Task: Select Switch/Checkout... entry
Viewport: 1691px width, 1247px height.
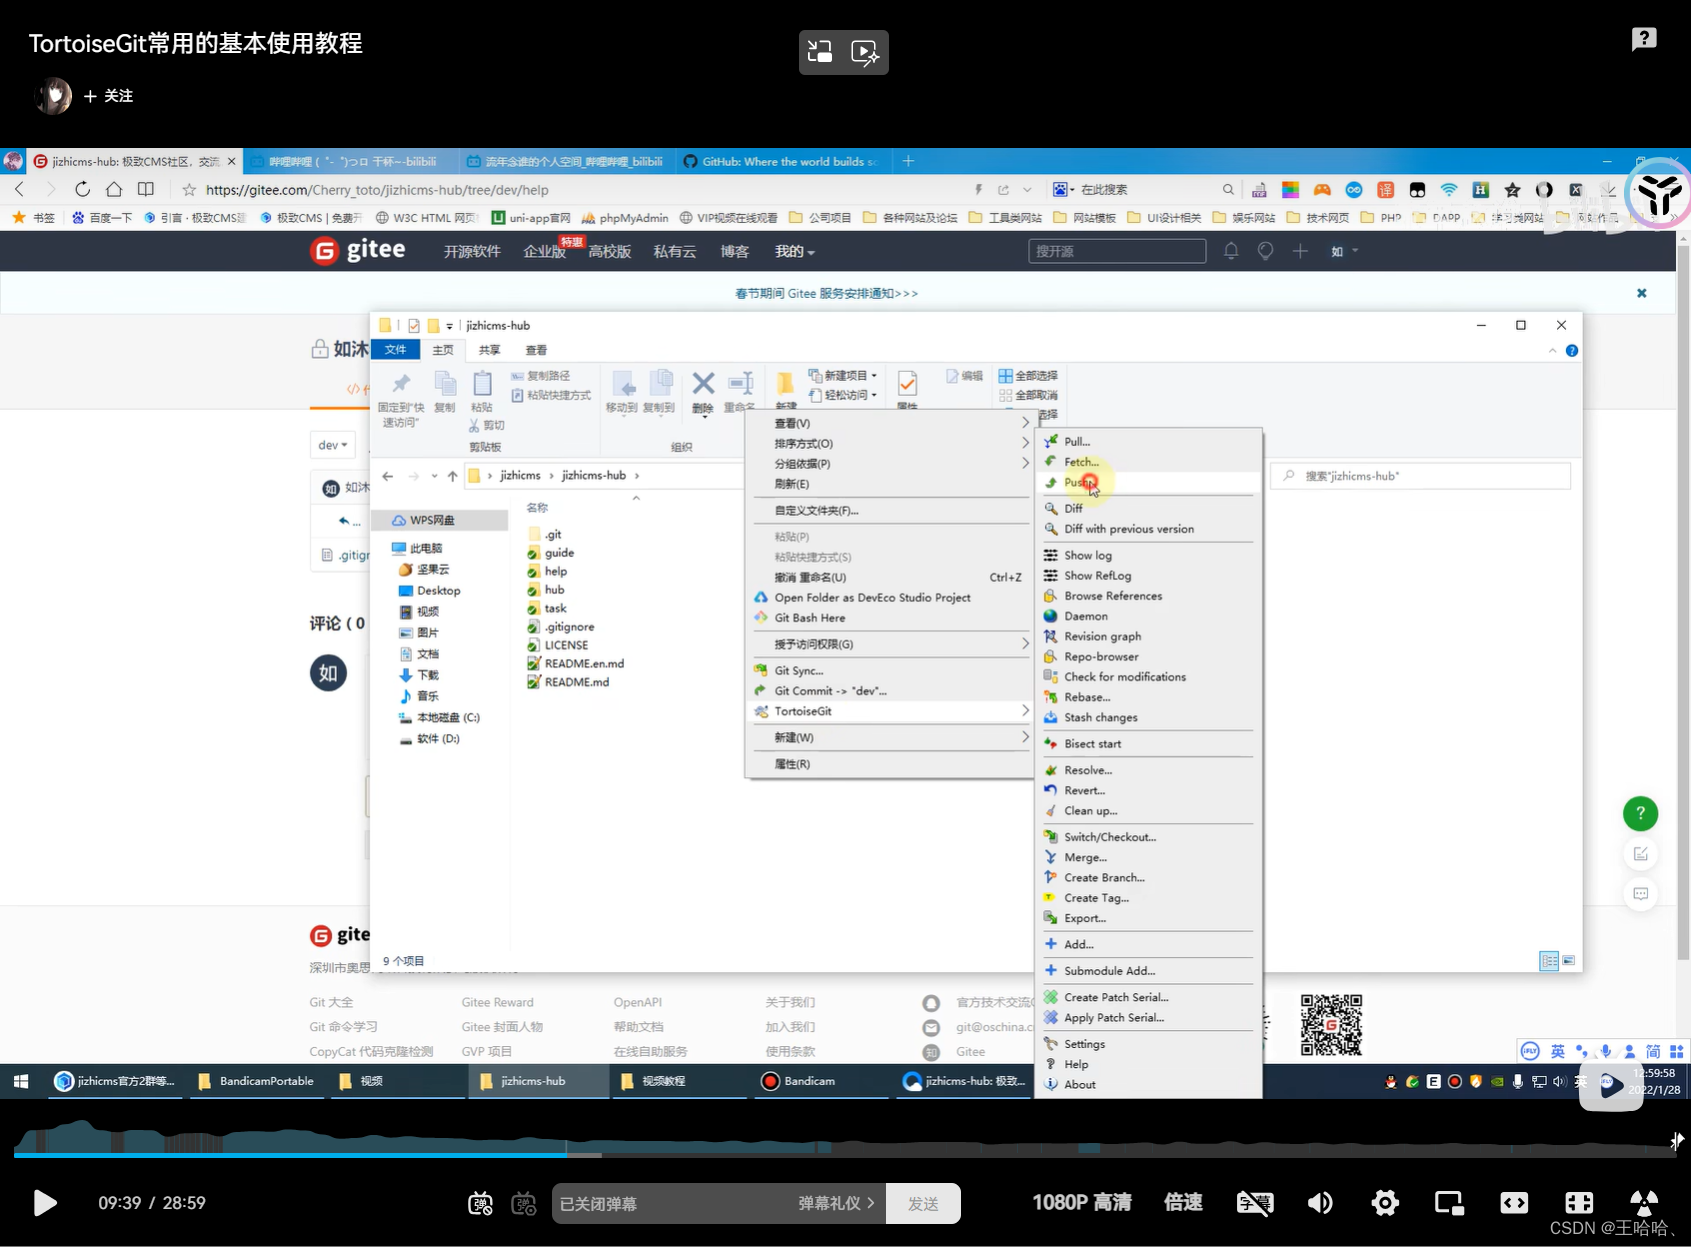Action: 1109,837
